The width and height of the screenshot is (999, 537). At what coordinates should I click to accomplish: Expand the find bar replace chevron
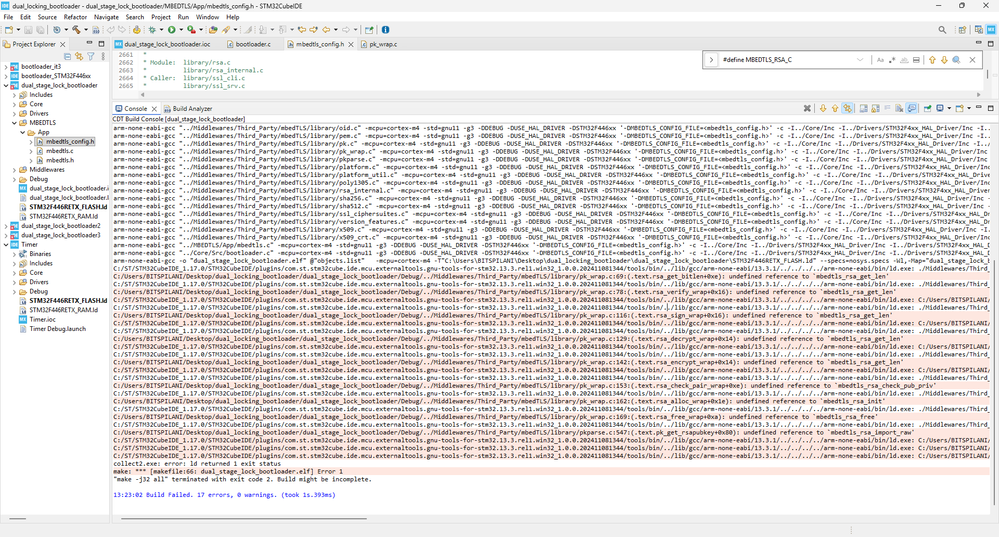click(x=711, y=59)
